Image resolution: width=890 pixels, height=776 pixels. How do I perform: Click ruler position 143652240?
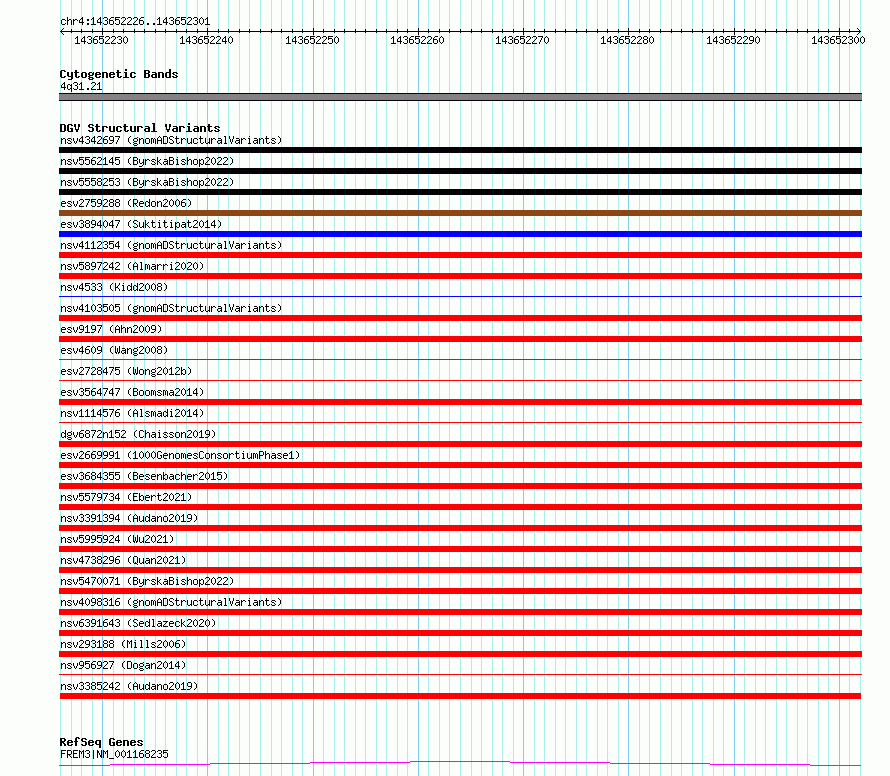pos(206,40)
